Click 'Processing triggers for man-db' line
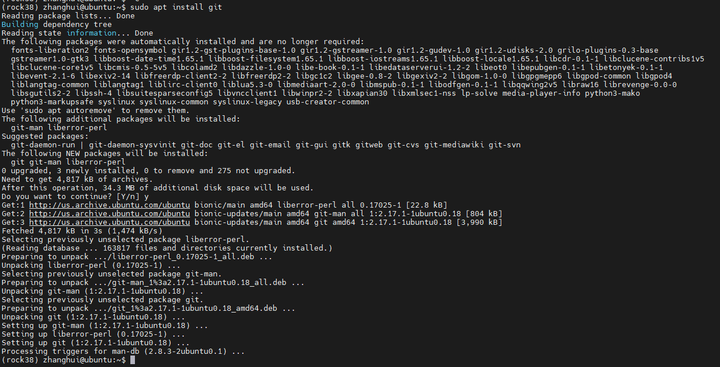Image resolution: width=720 pixels, height=367 pixels. (x=123, y=352)
